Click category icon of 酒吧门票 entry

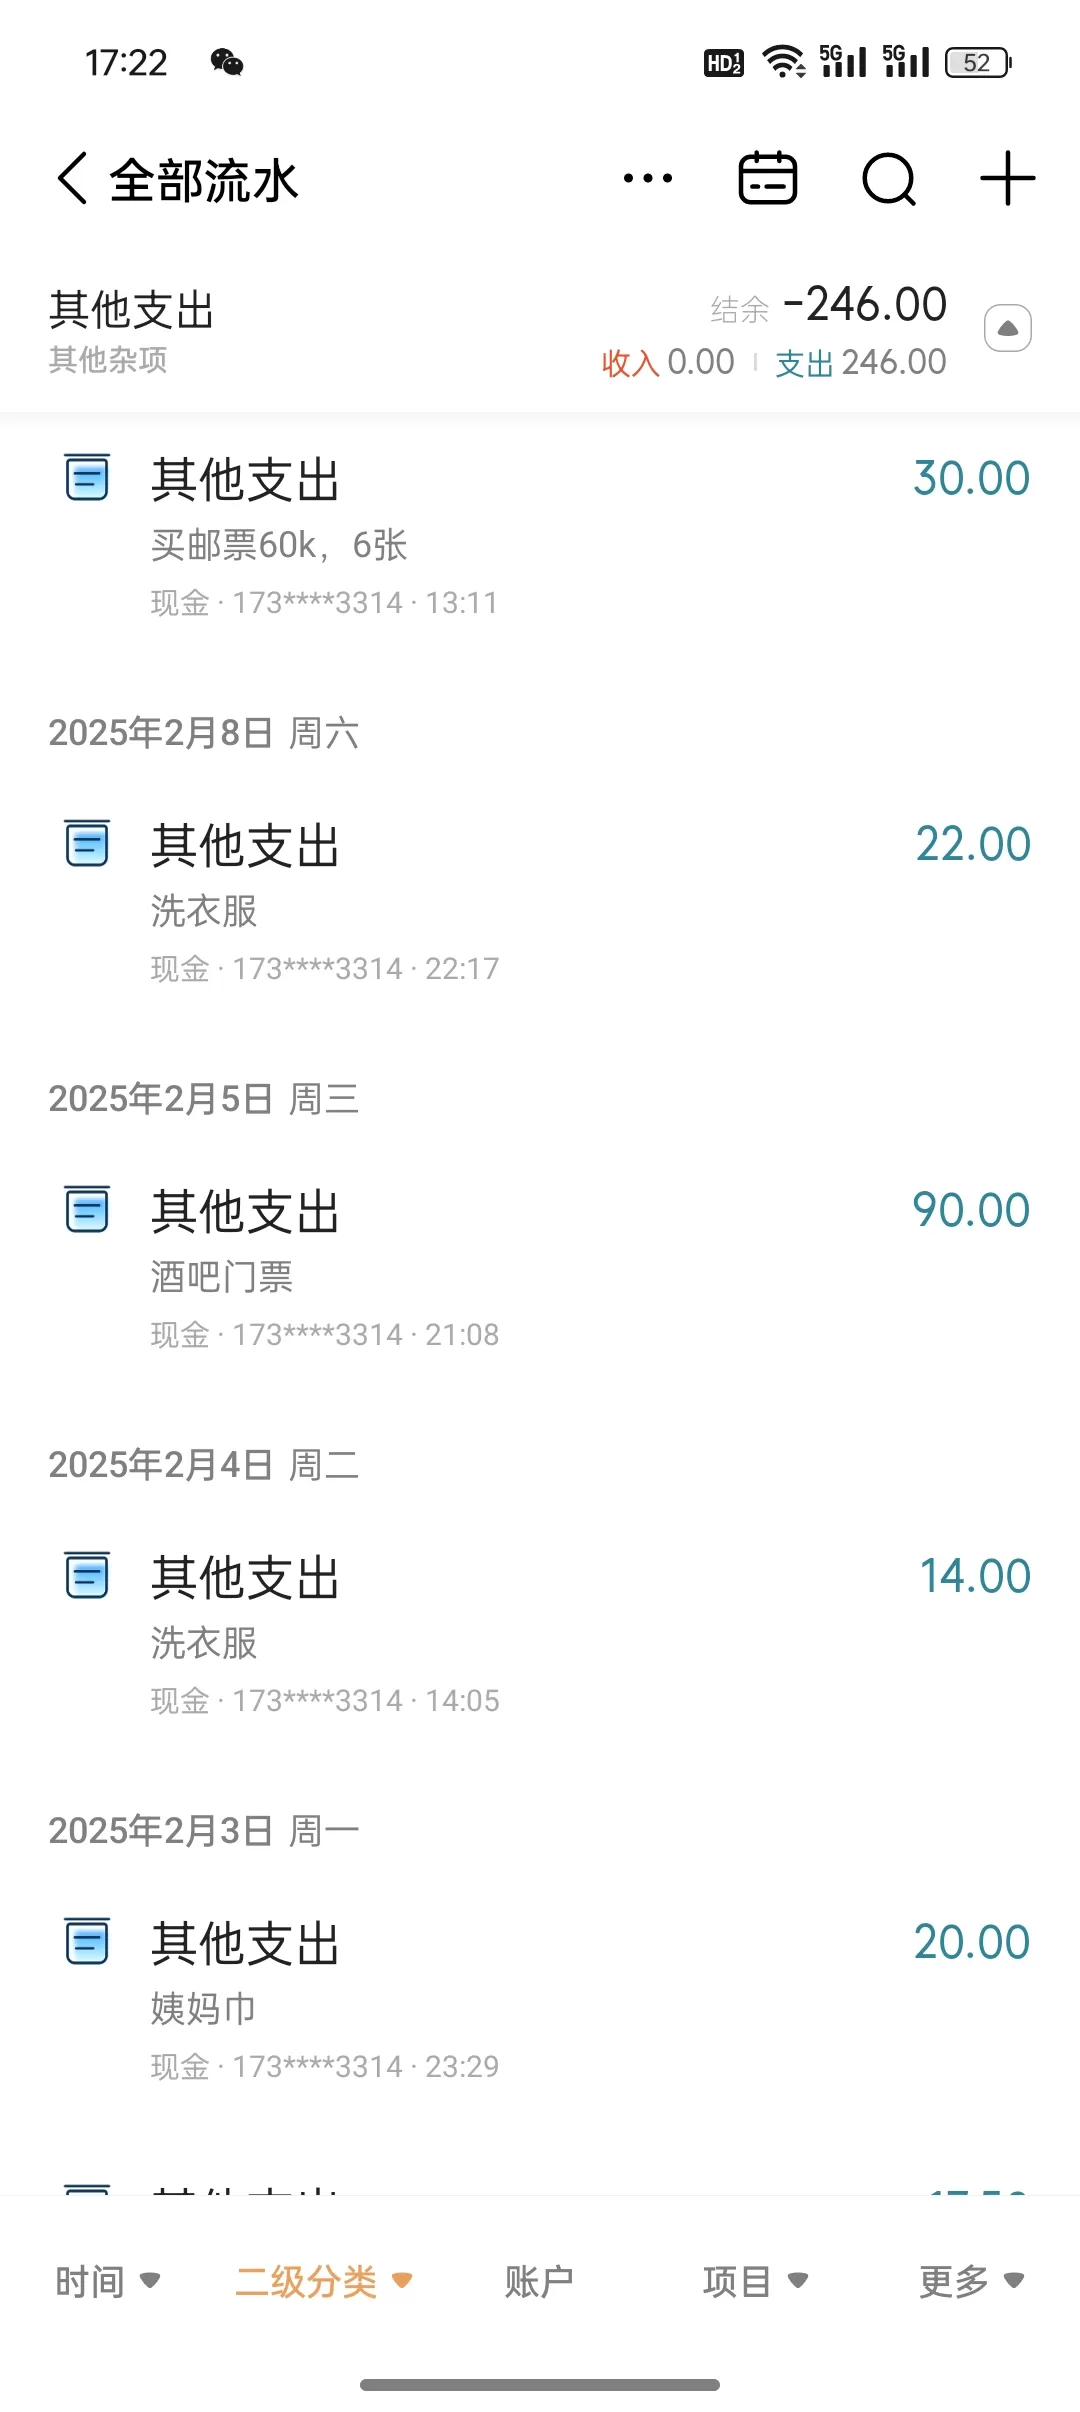(87, 1209)
